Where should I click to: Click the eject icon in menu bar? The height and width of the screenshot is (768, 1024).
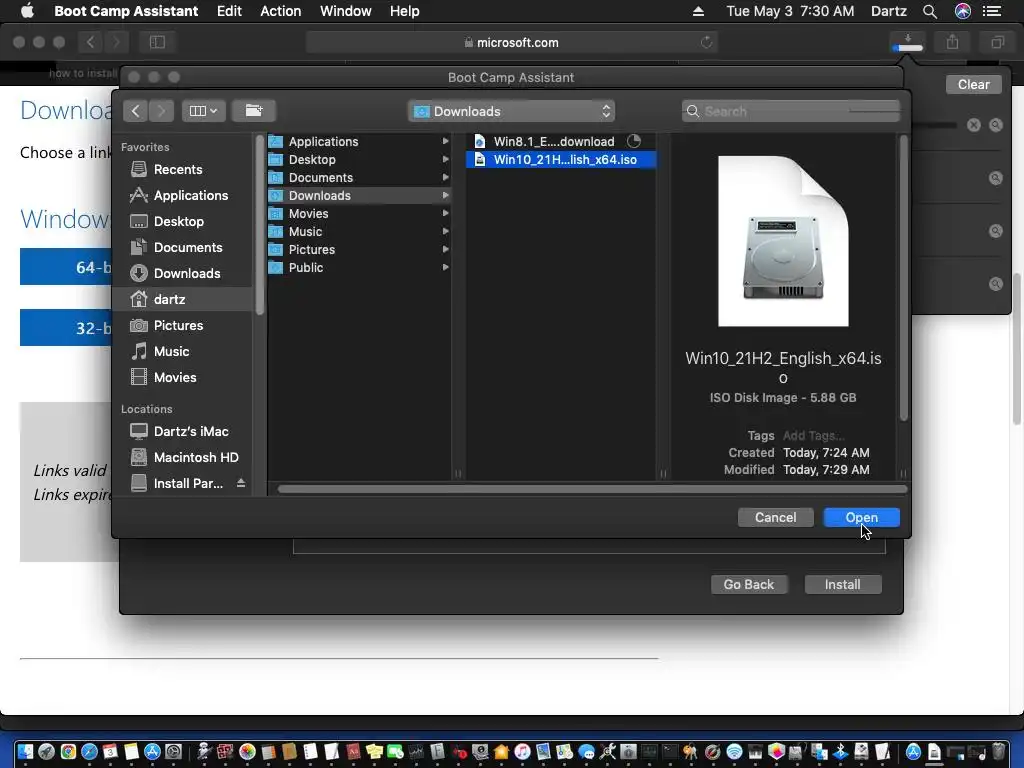(698, 11)
